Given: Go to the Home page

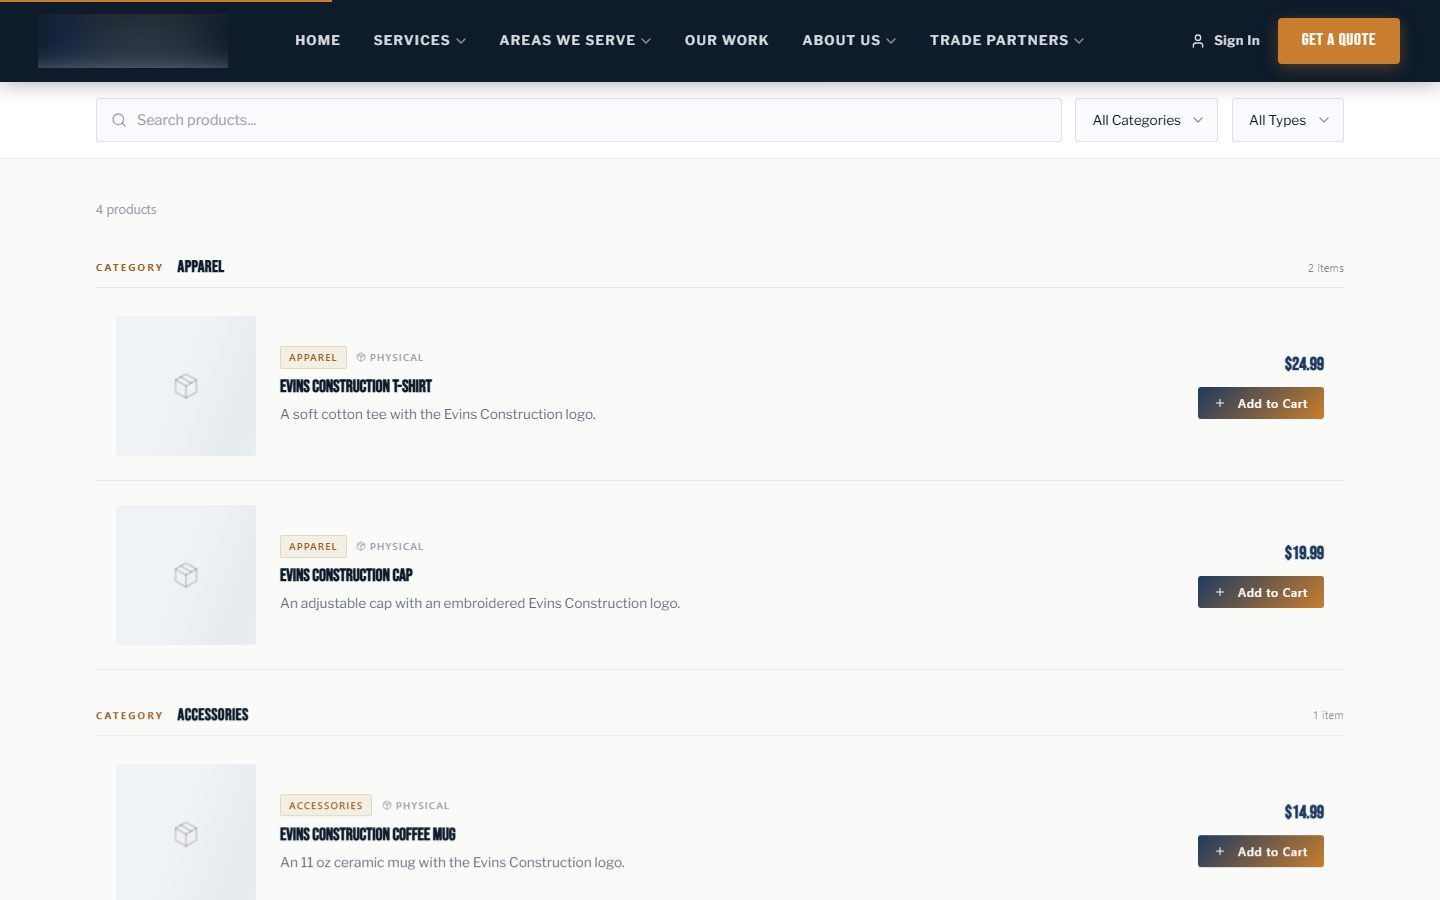Looking at the screenshot, I should coord(318,40).
